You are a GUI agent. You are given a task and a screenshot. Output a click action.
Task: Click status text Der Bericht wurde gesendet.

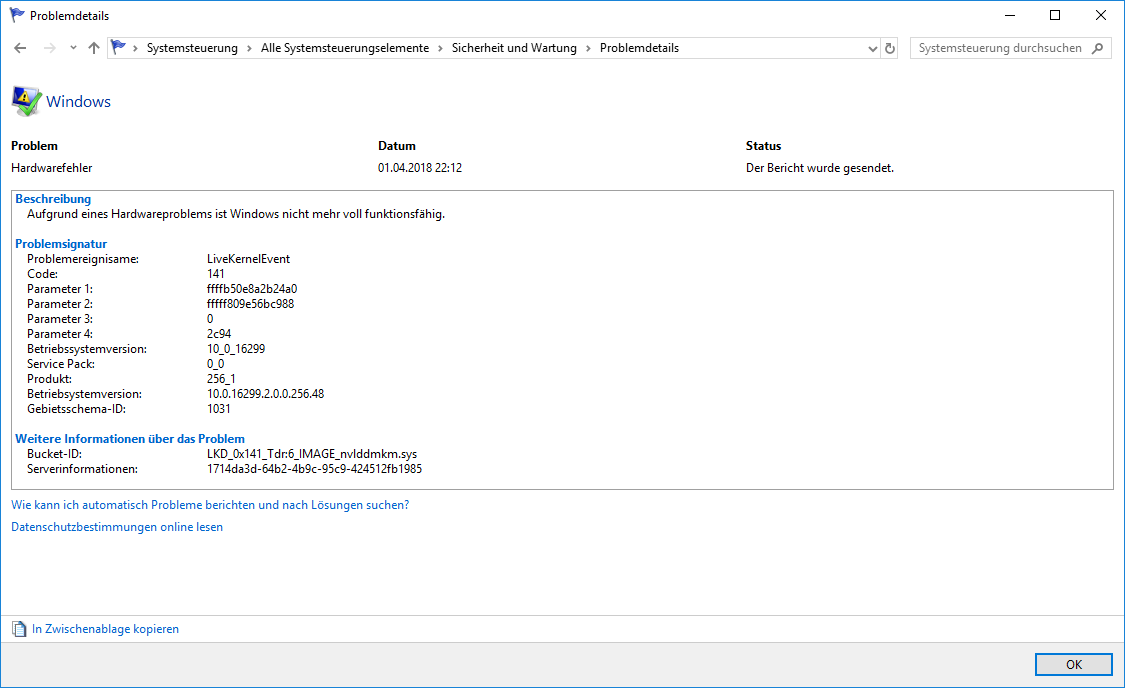click(x=820, y=168)
